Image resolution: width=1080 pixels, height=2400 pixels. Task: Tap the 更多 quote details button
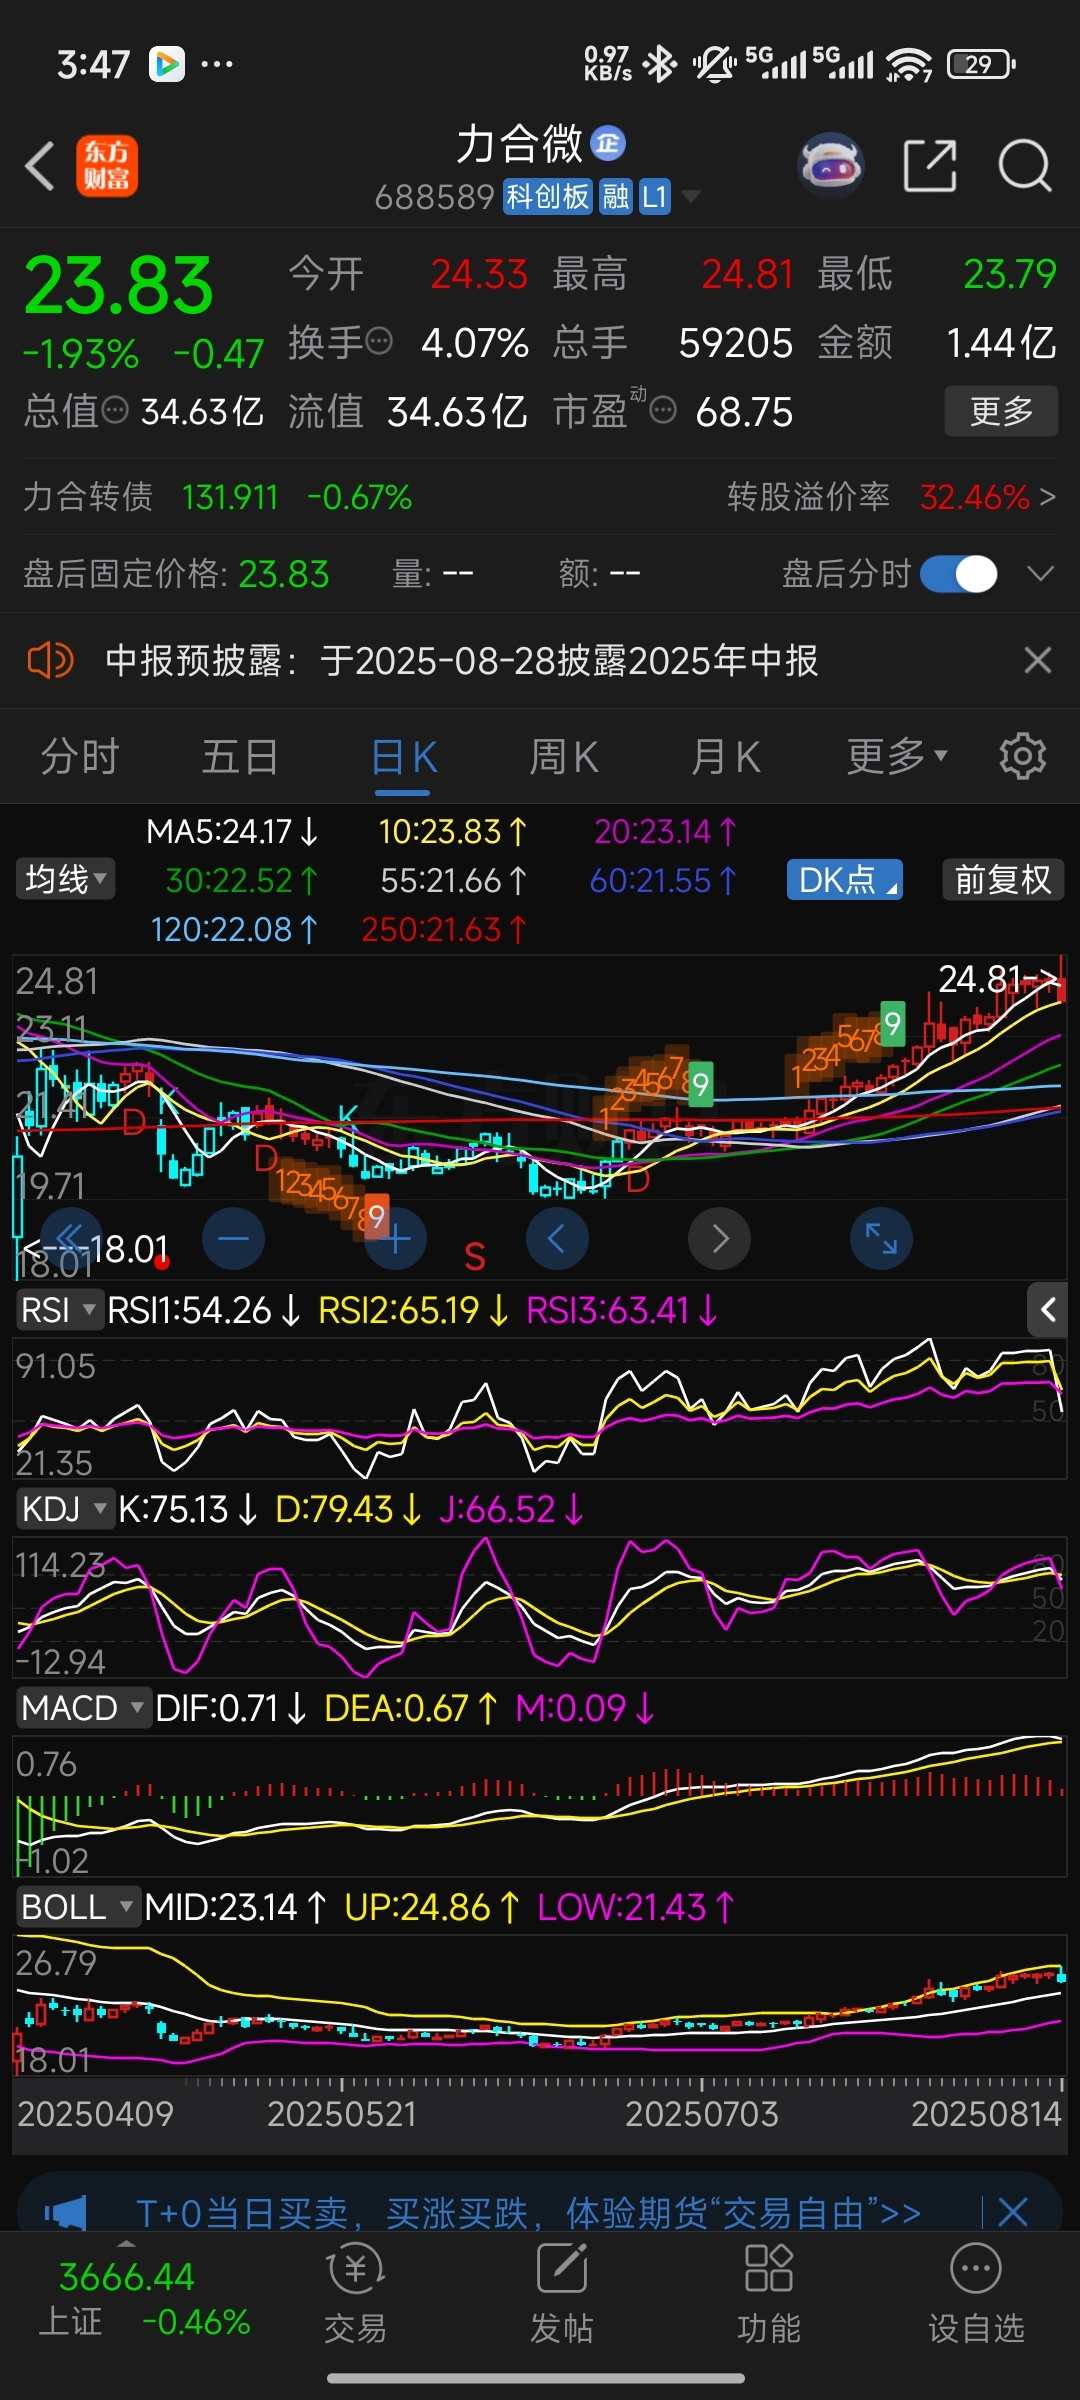pos(1001,411)
